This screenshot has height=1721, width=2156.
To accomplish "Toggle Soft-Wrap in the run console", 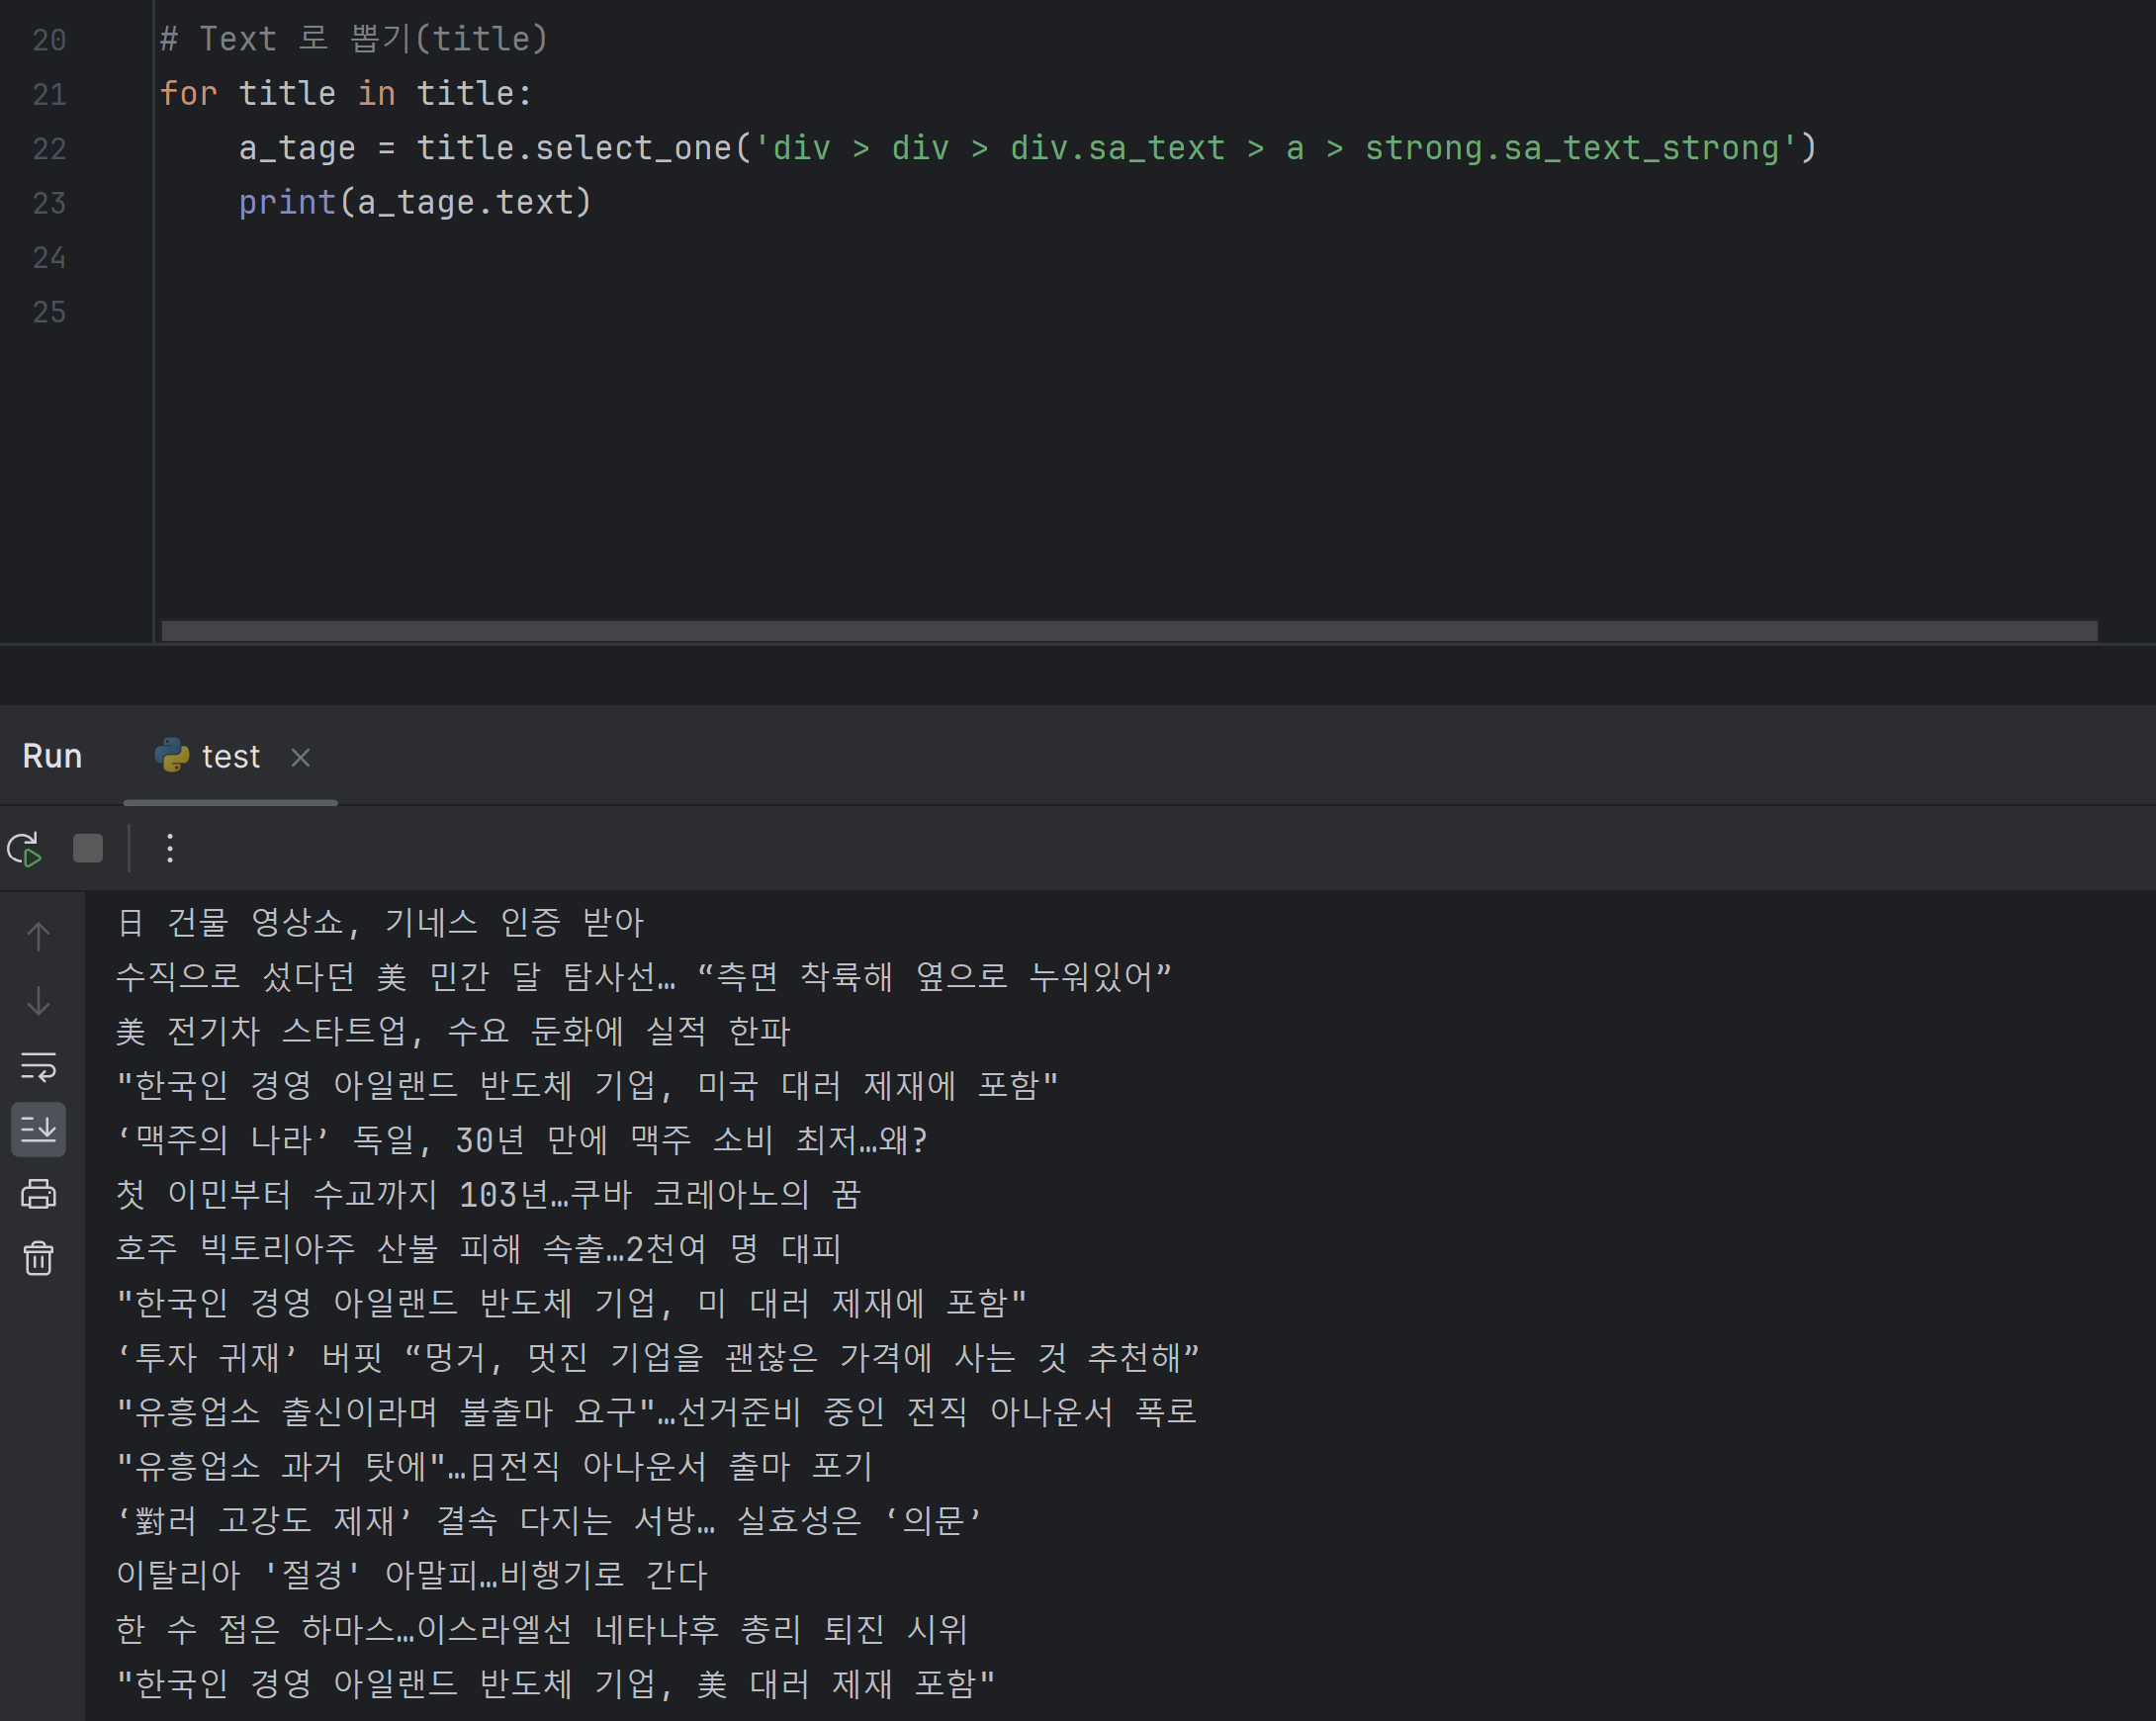I will [38, 1066].
